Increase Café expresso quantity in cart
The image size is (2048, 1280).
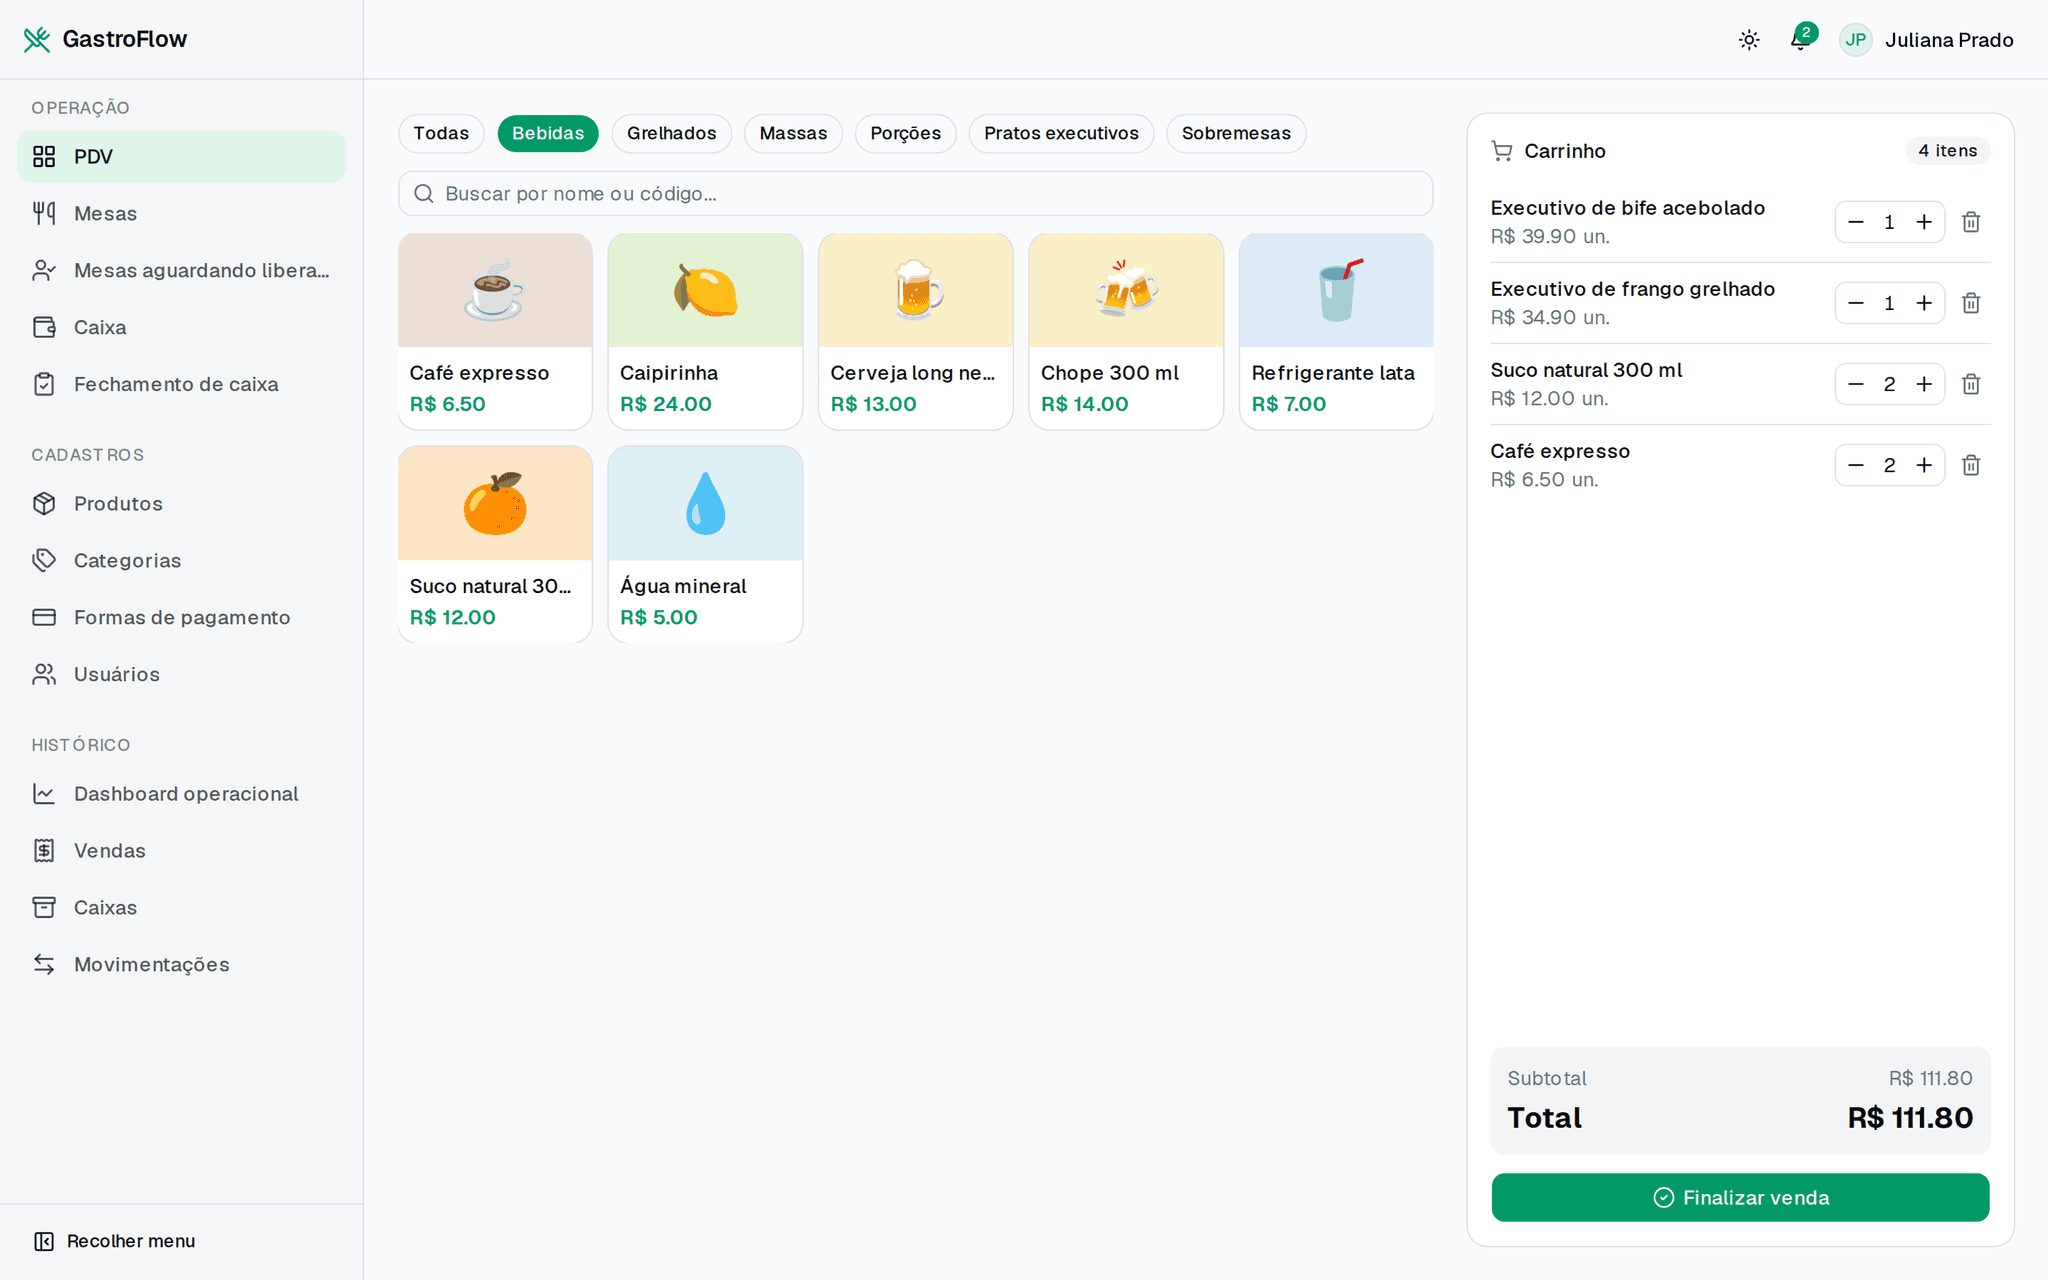(1924, 465)
